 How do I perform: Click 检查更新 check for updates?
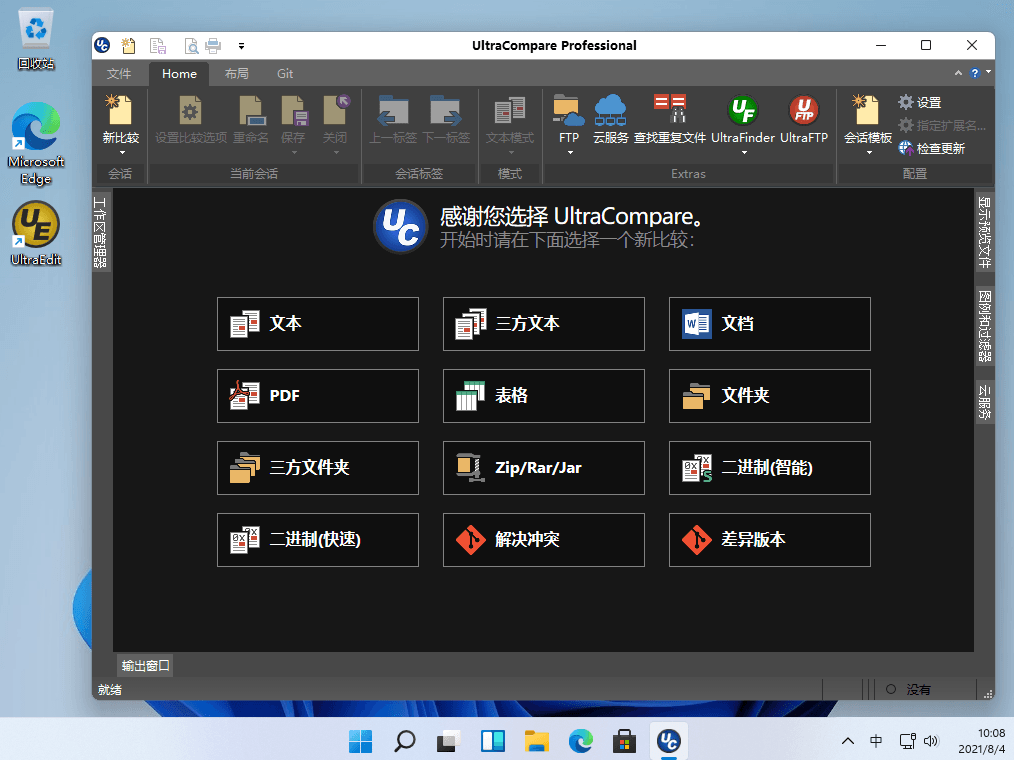pyautogui.click(x=932, y=148)
